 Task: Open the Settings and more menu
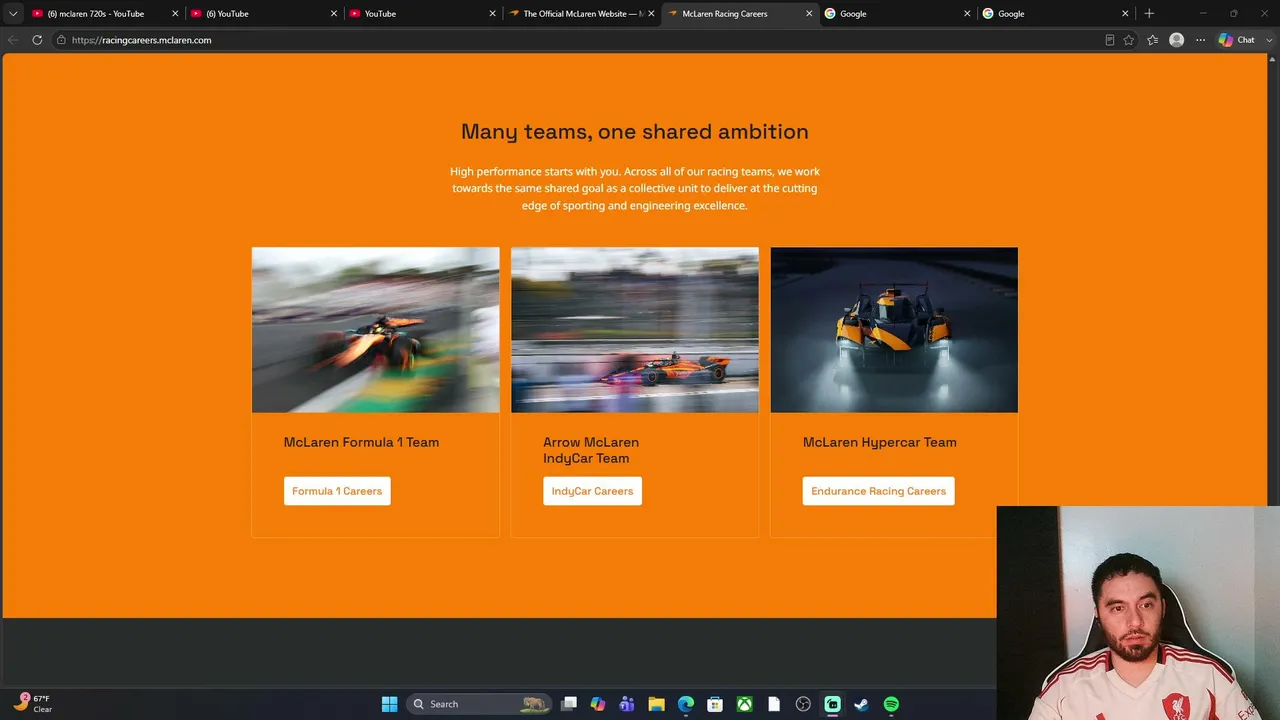1201,40
